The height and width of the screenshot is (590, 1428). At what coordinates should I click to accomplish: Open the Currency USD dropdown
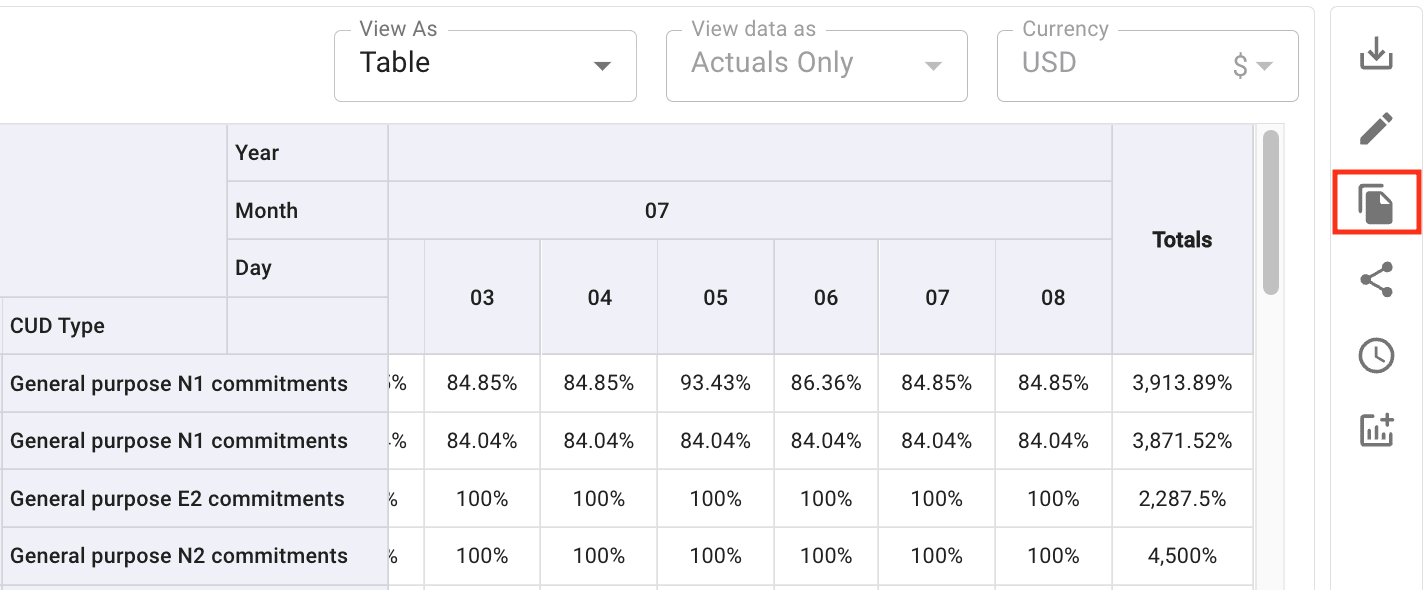tap(1147, 65)
